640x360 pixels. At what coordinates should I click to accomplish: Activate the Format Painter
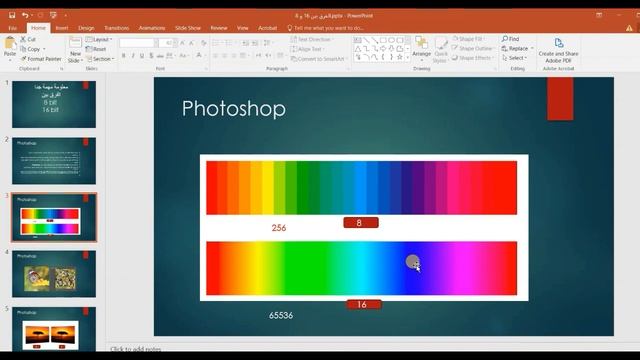point(41,59)
